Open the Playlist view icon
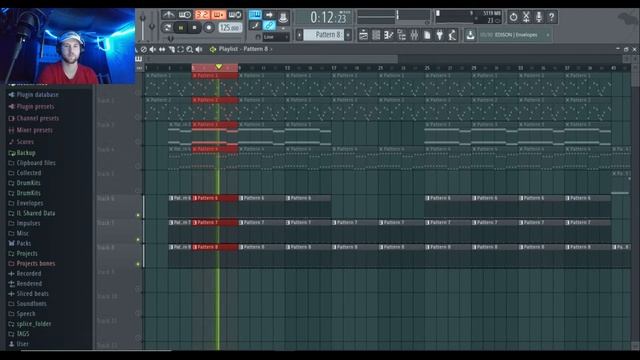 [x=363, y=35]
